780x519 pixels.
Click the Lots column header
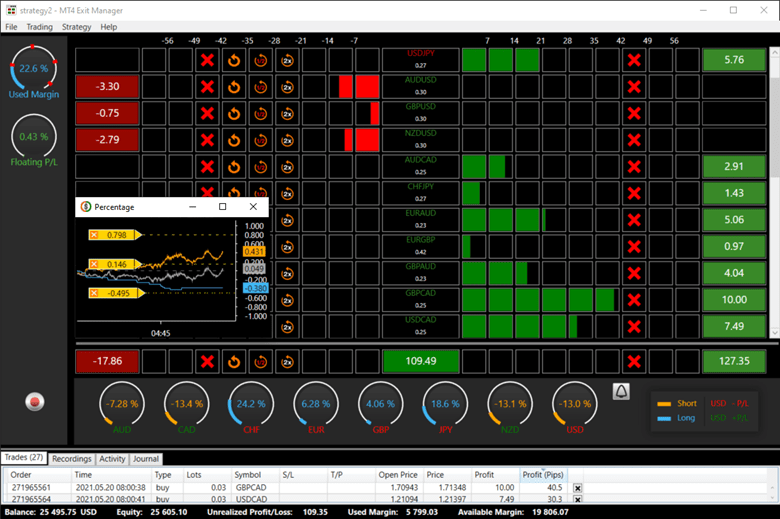(x=207, y=475)
